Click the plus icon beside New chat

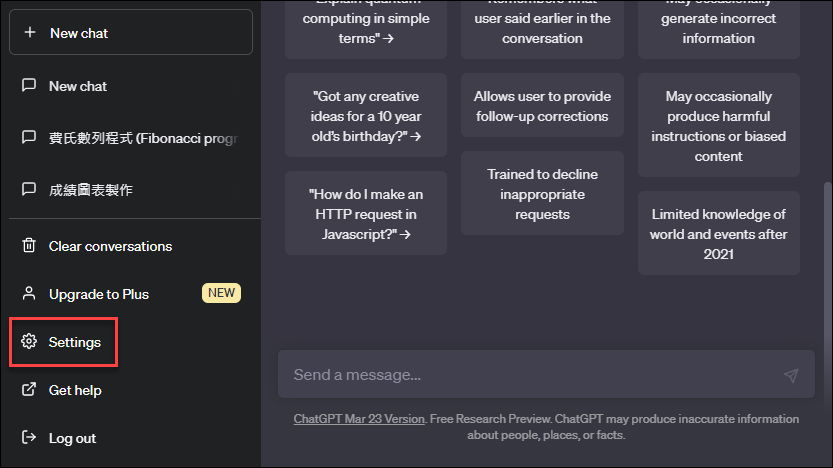pyautogui.click(x=30, y=33)
